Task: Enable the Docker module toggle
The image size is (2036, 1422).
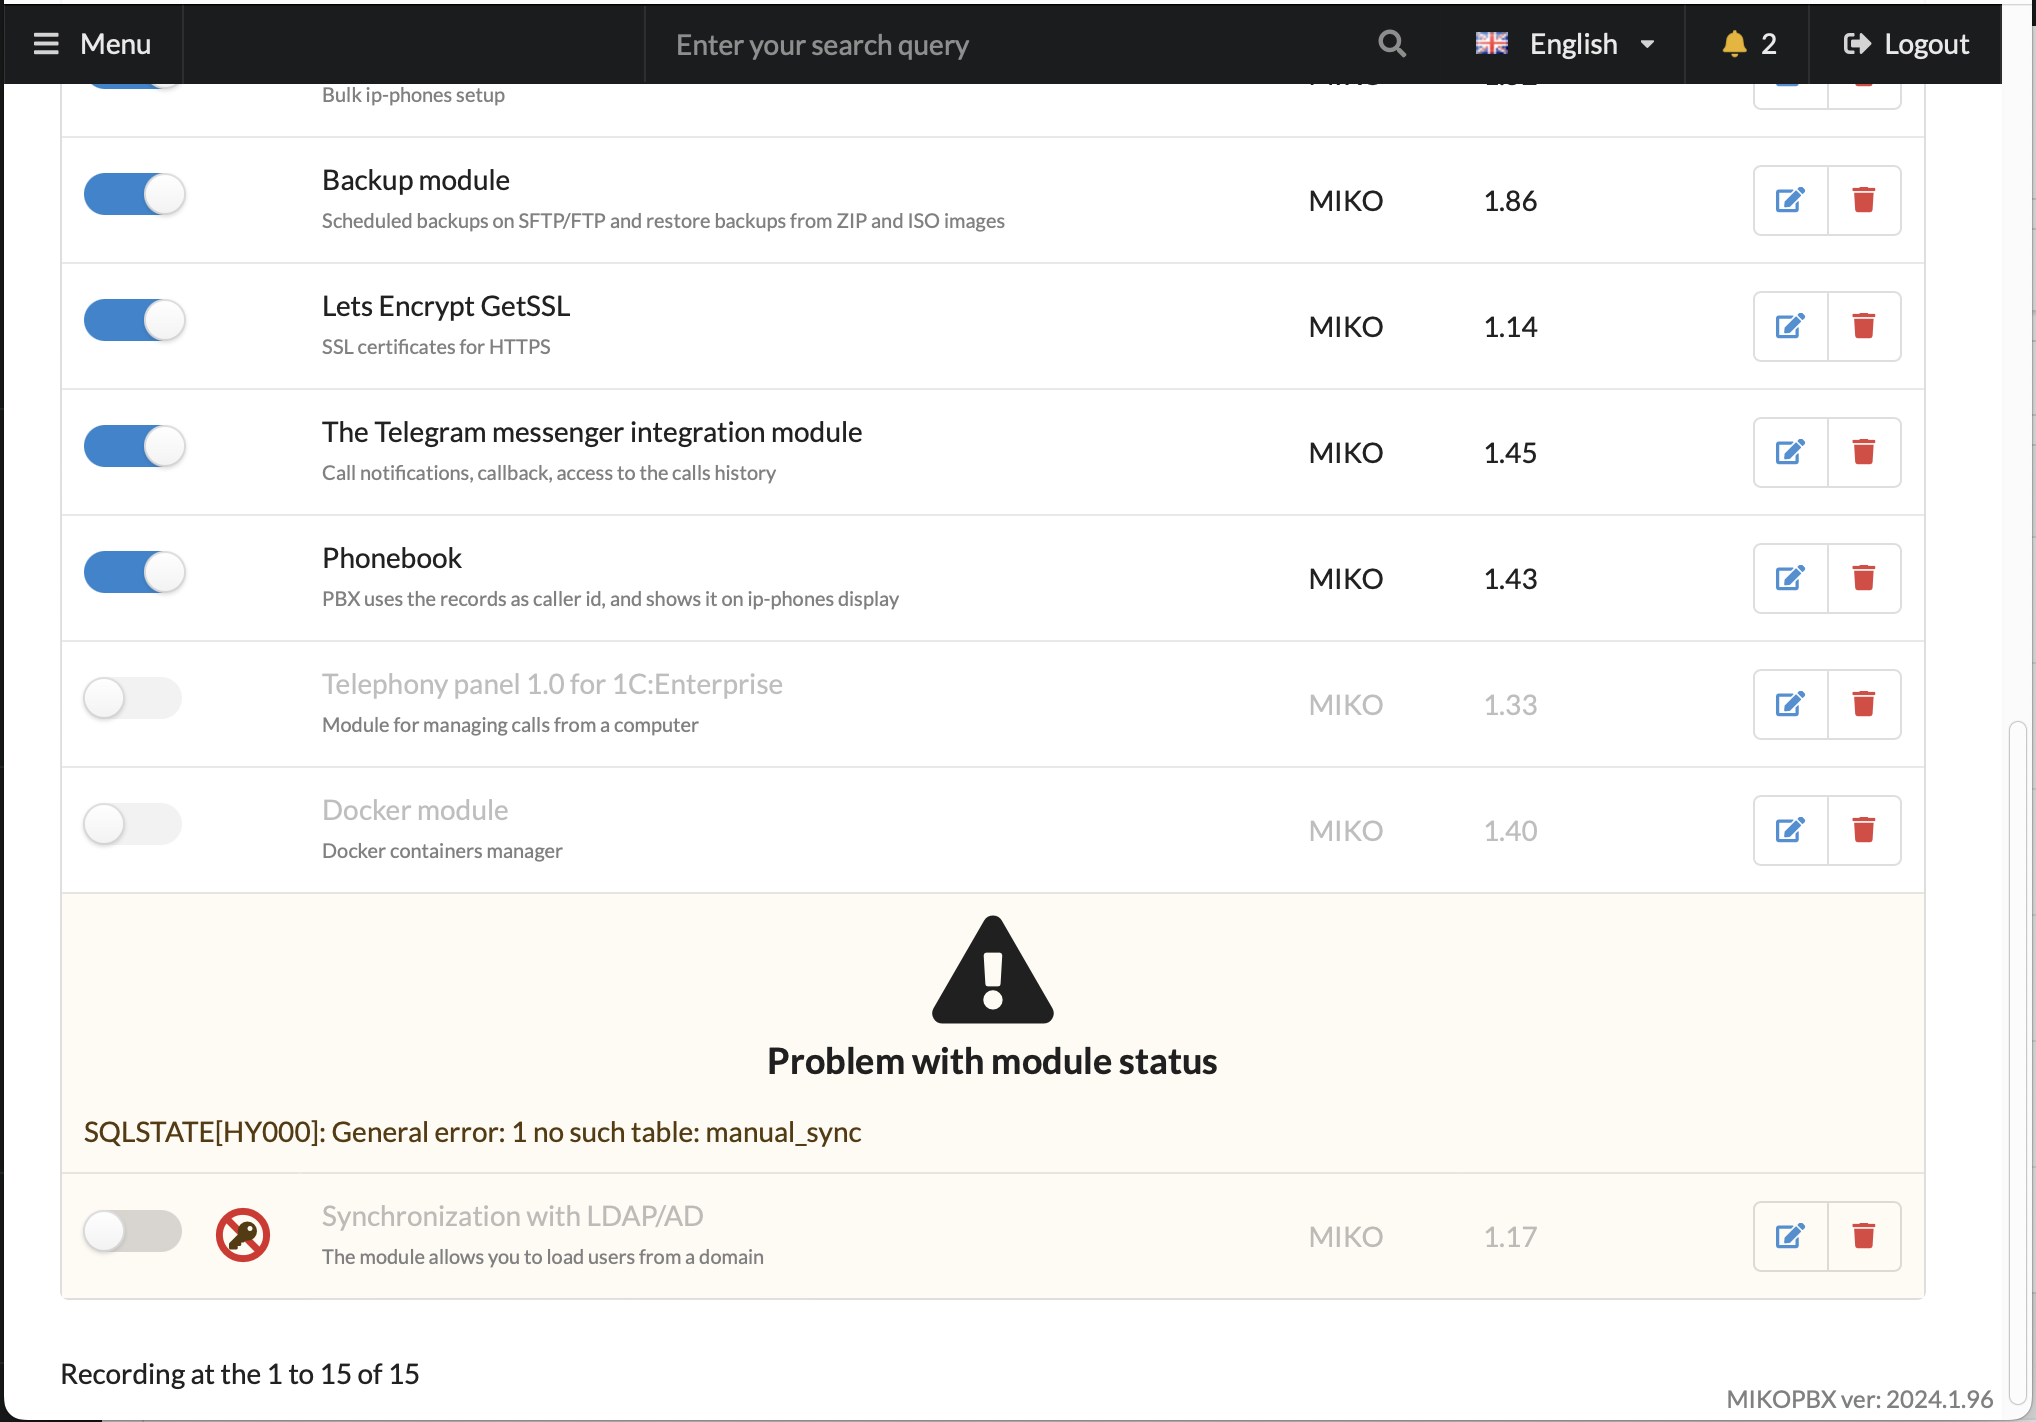Action: [x=132, y=824]
